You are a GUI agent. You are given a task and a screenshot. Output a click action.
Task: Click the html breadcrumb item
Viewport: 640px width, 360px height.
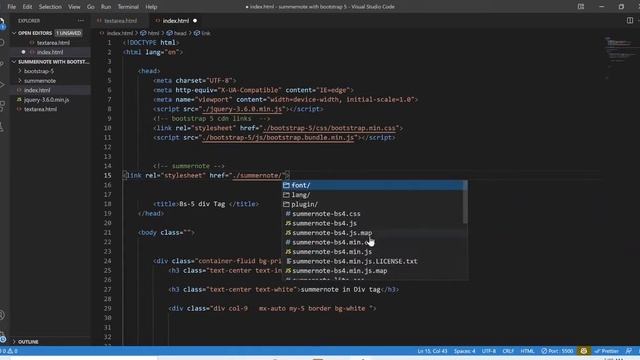(x=153, y=33)
